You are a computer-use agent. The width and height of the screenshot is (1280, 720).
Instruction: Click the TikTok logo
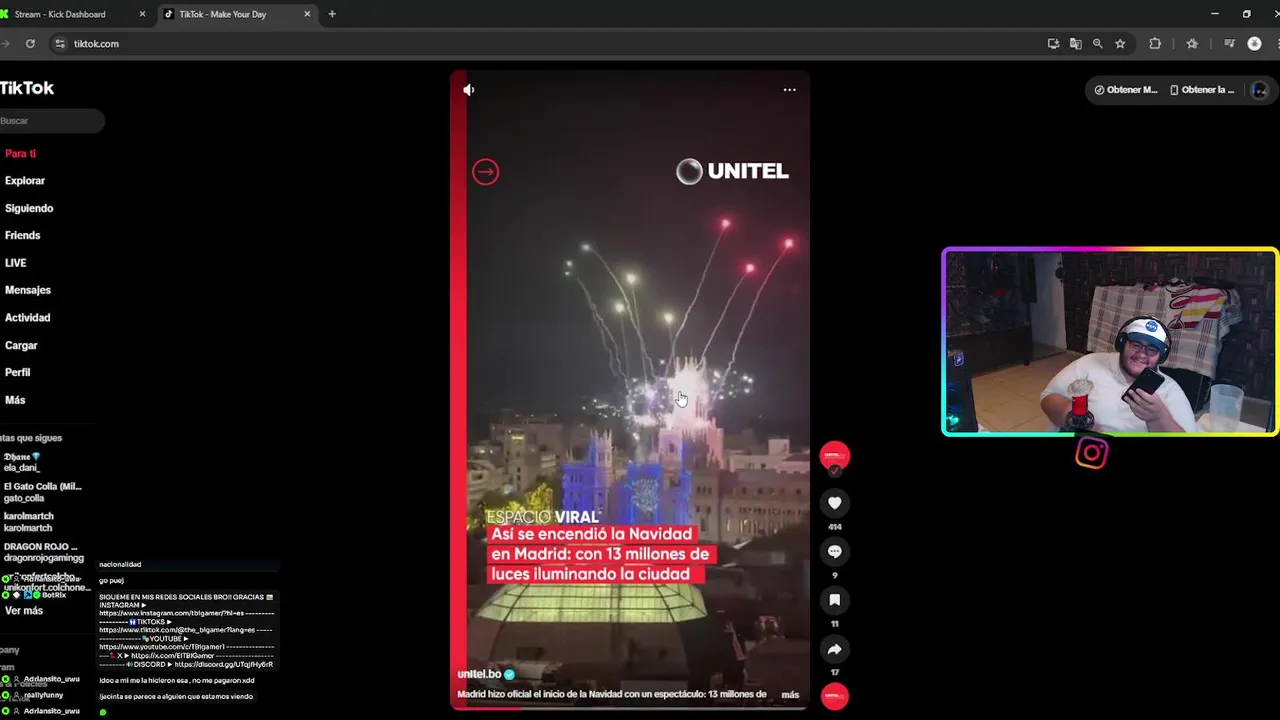click(x=27, y=88)
